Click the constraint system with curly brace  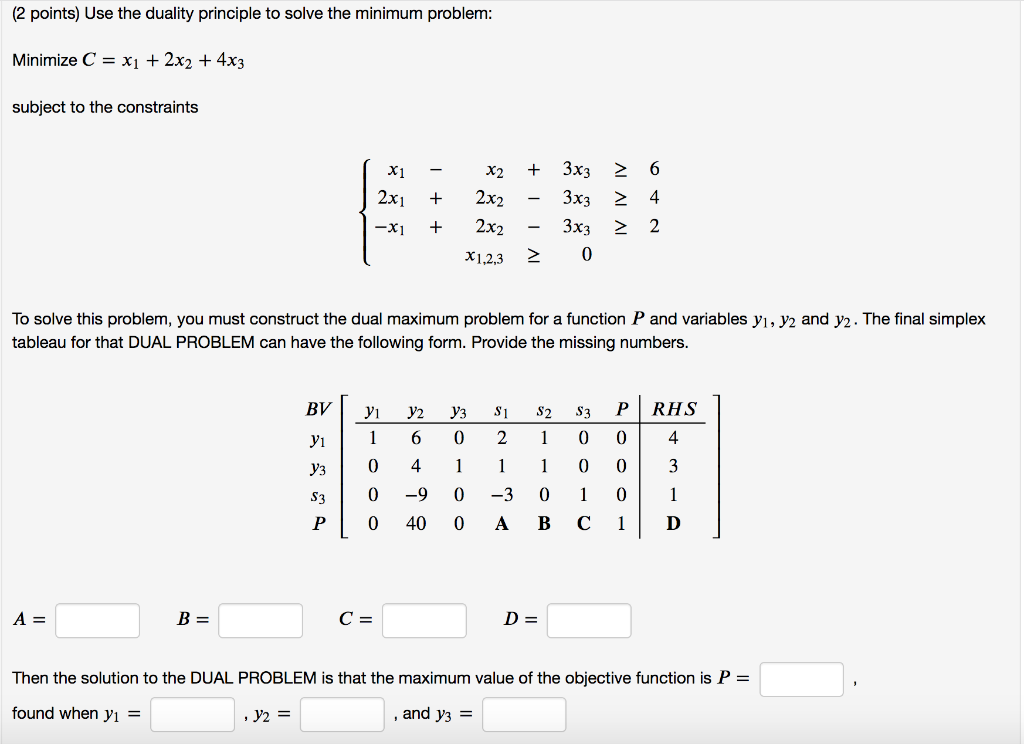[x=510, y=210]
